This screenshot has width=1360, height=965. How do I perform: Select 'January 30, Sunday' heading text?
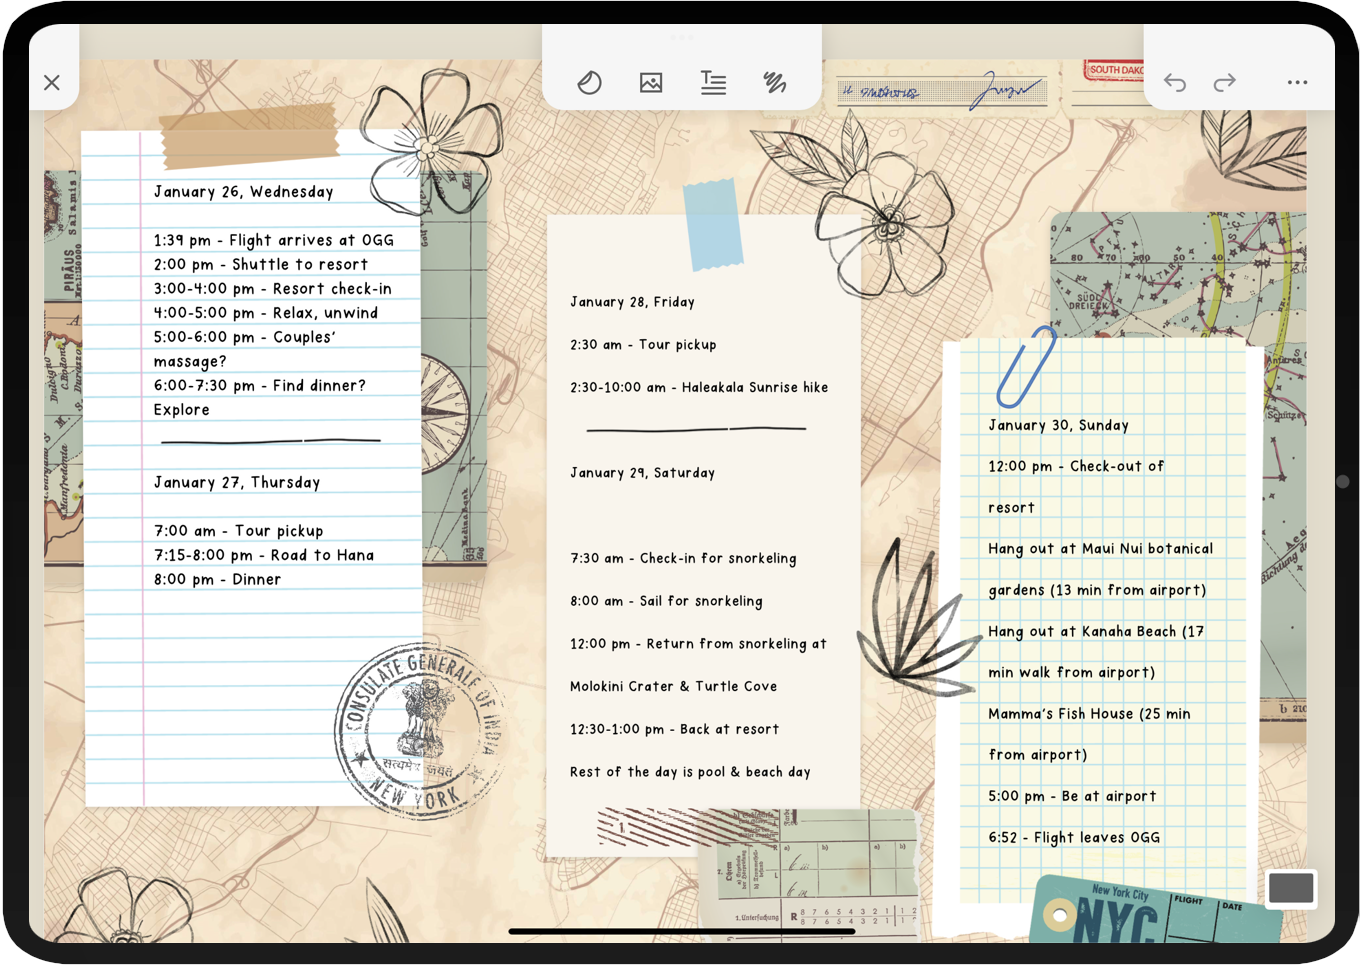tap(1058, 425)
